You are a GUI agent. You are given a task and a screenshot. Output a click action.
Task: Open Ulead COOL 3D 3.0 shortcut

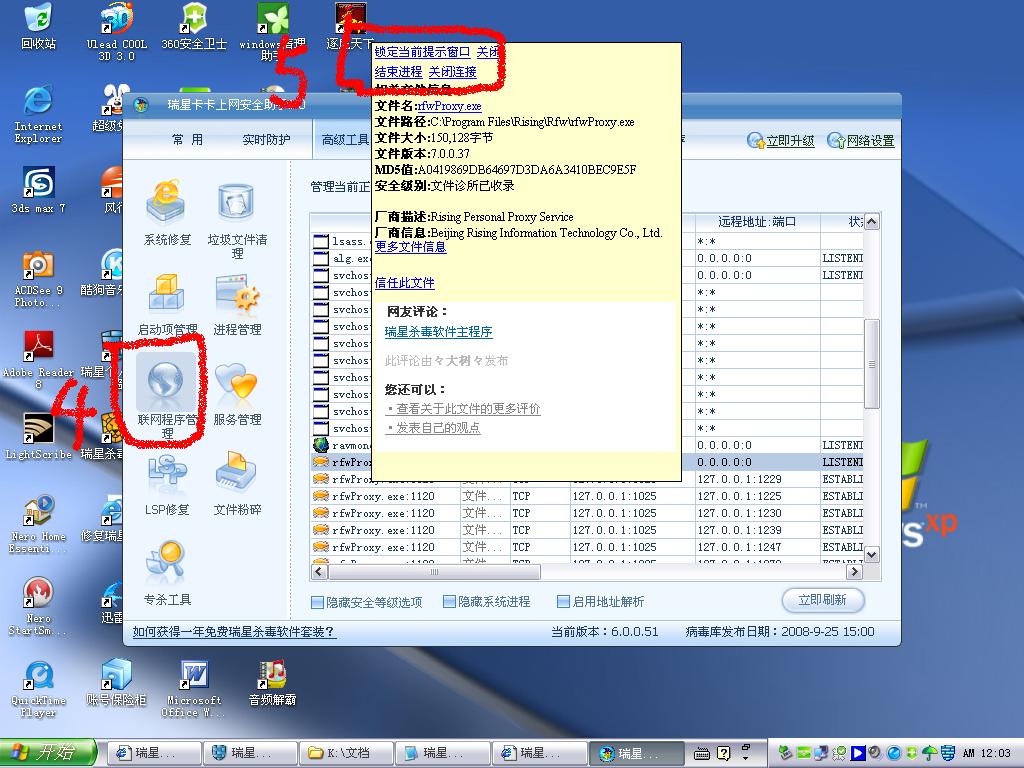pyautogui.click(x=117, y=31)
